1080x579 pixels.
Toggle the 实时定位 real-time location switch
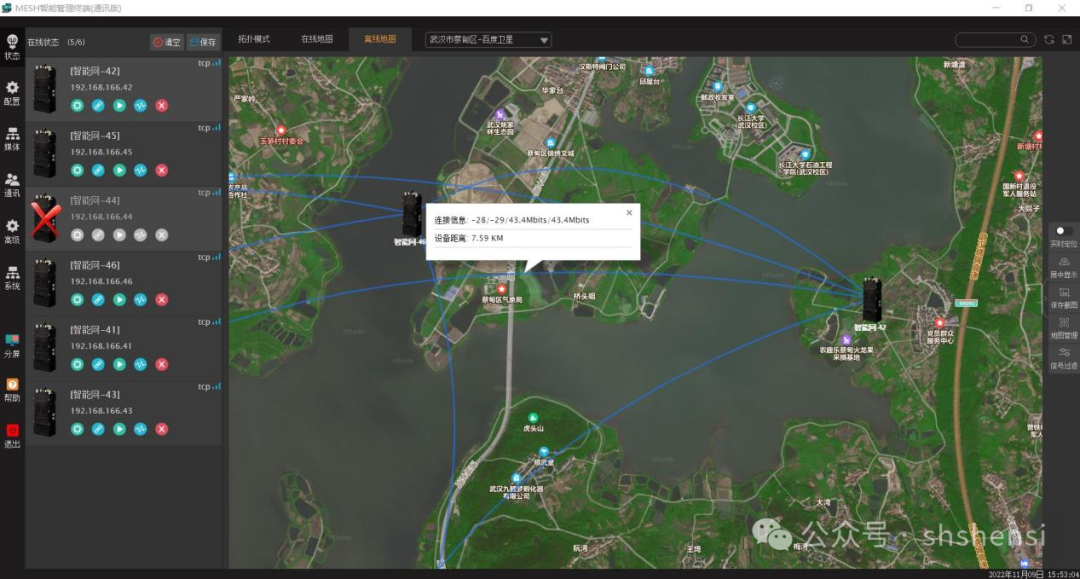(1063, 231)
